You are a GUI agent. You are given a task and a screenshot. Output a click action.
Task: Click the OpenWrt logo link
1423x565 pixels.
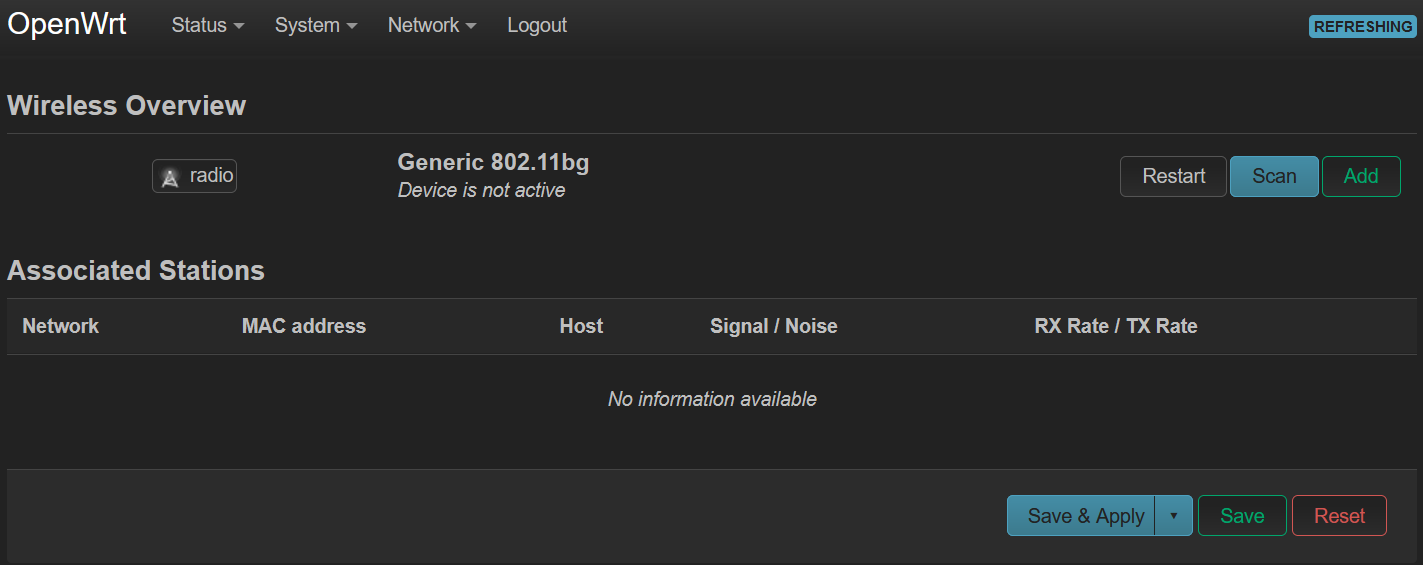coord(67,25)
